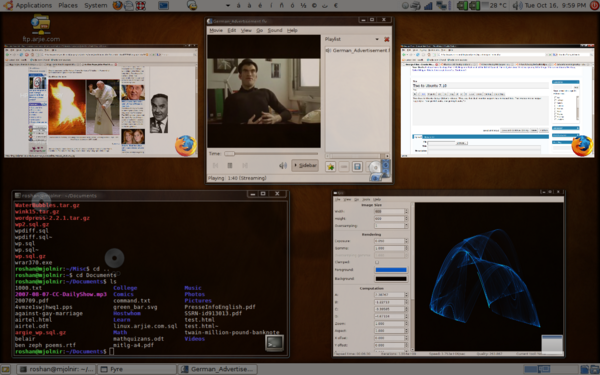The width and height of the screenshot is (600, 375).
Task: Click the X offset stepper in Fyre
Action: [x=406, y=338]
